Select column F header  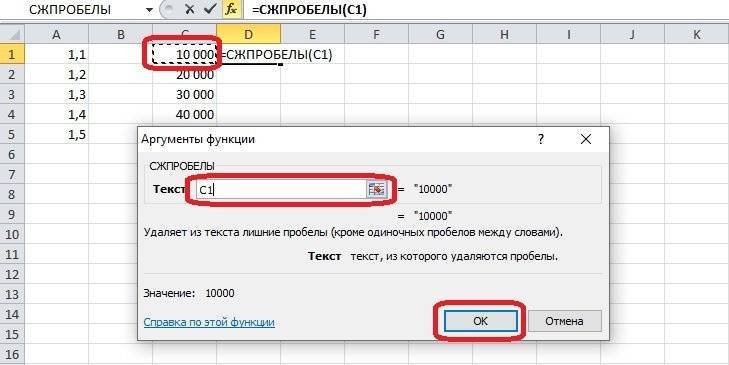(x=376, y=34)
